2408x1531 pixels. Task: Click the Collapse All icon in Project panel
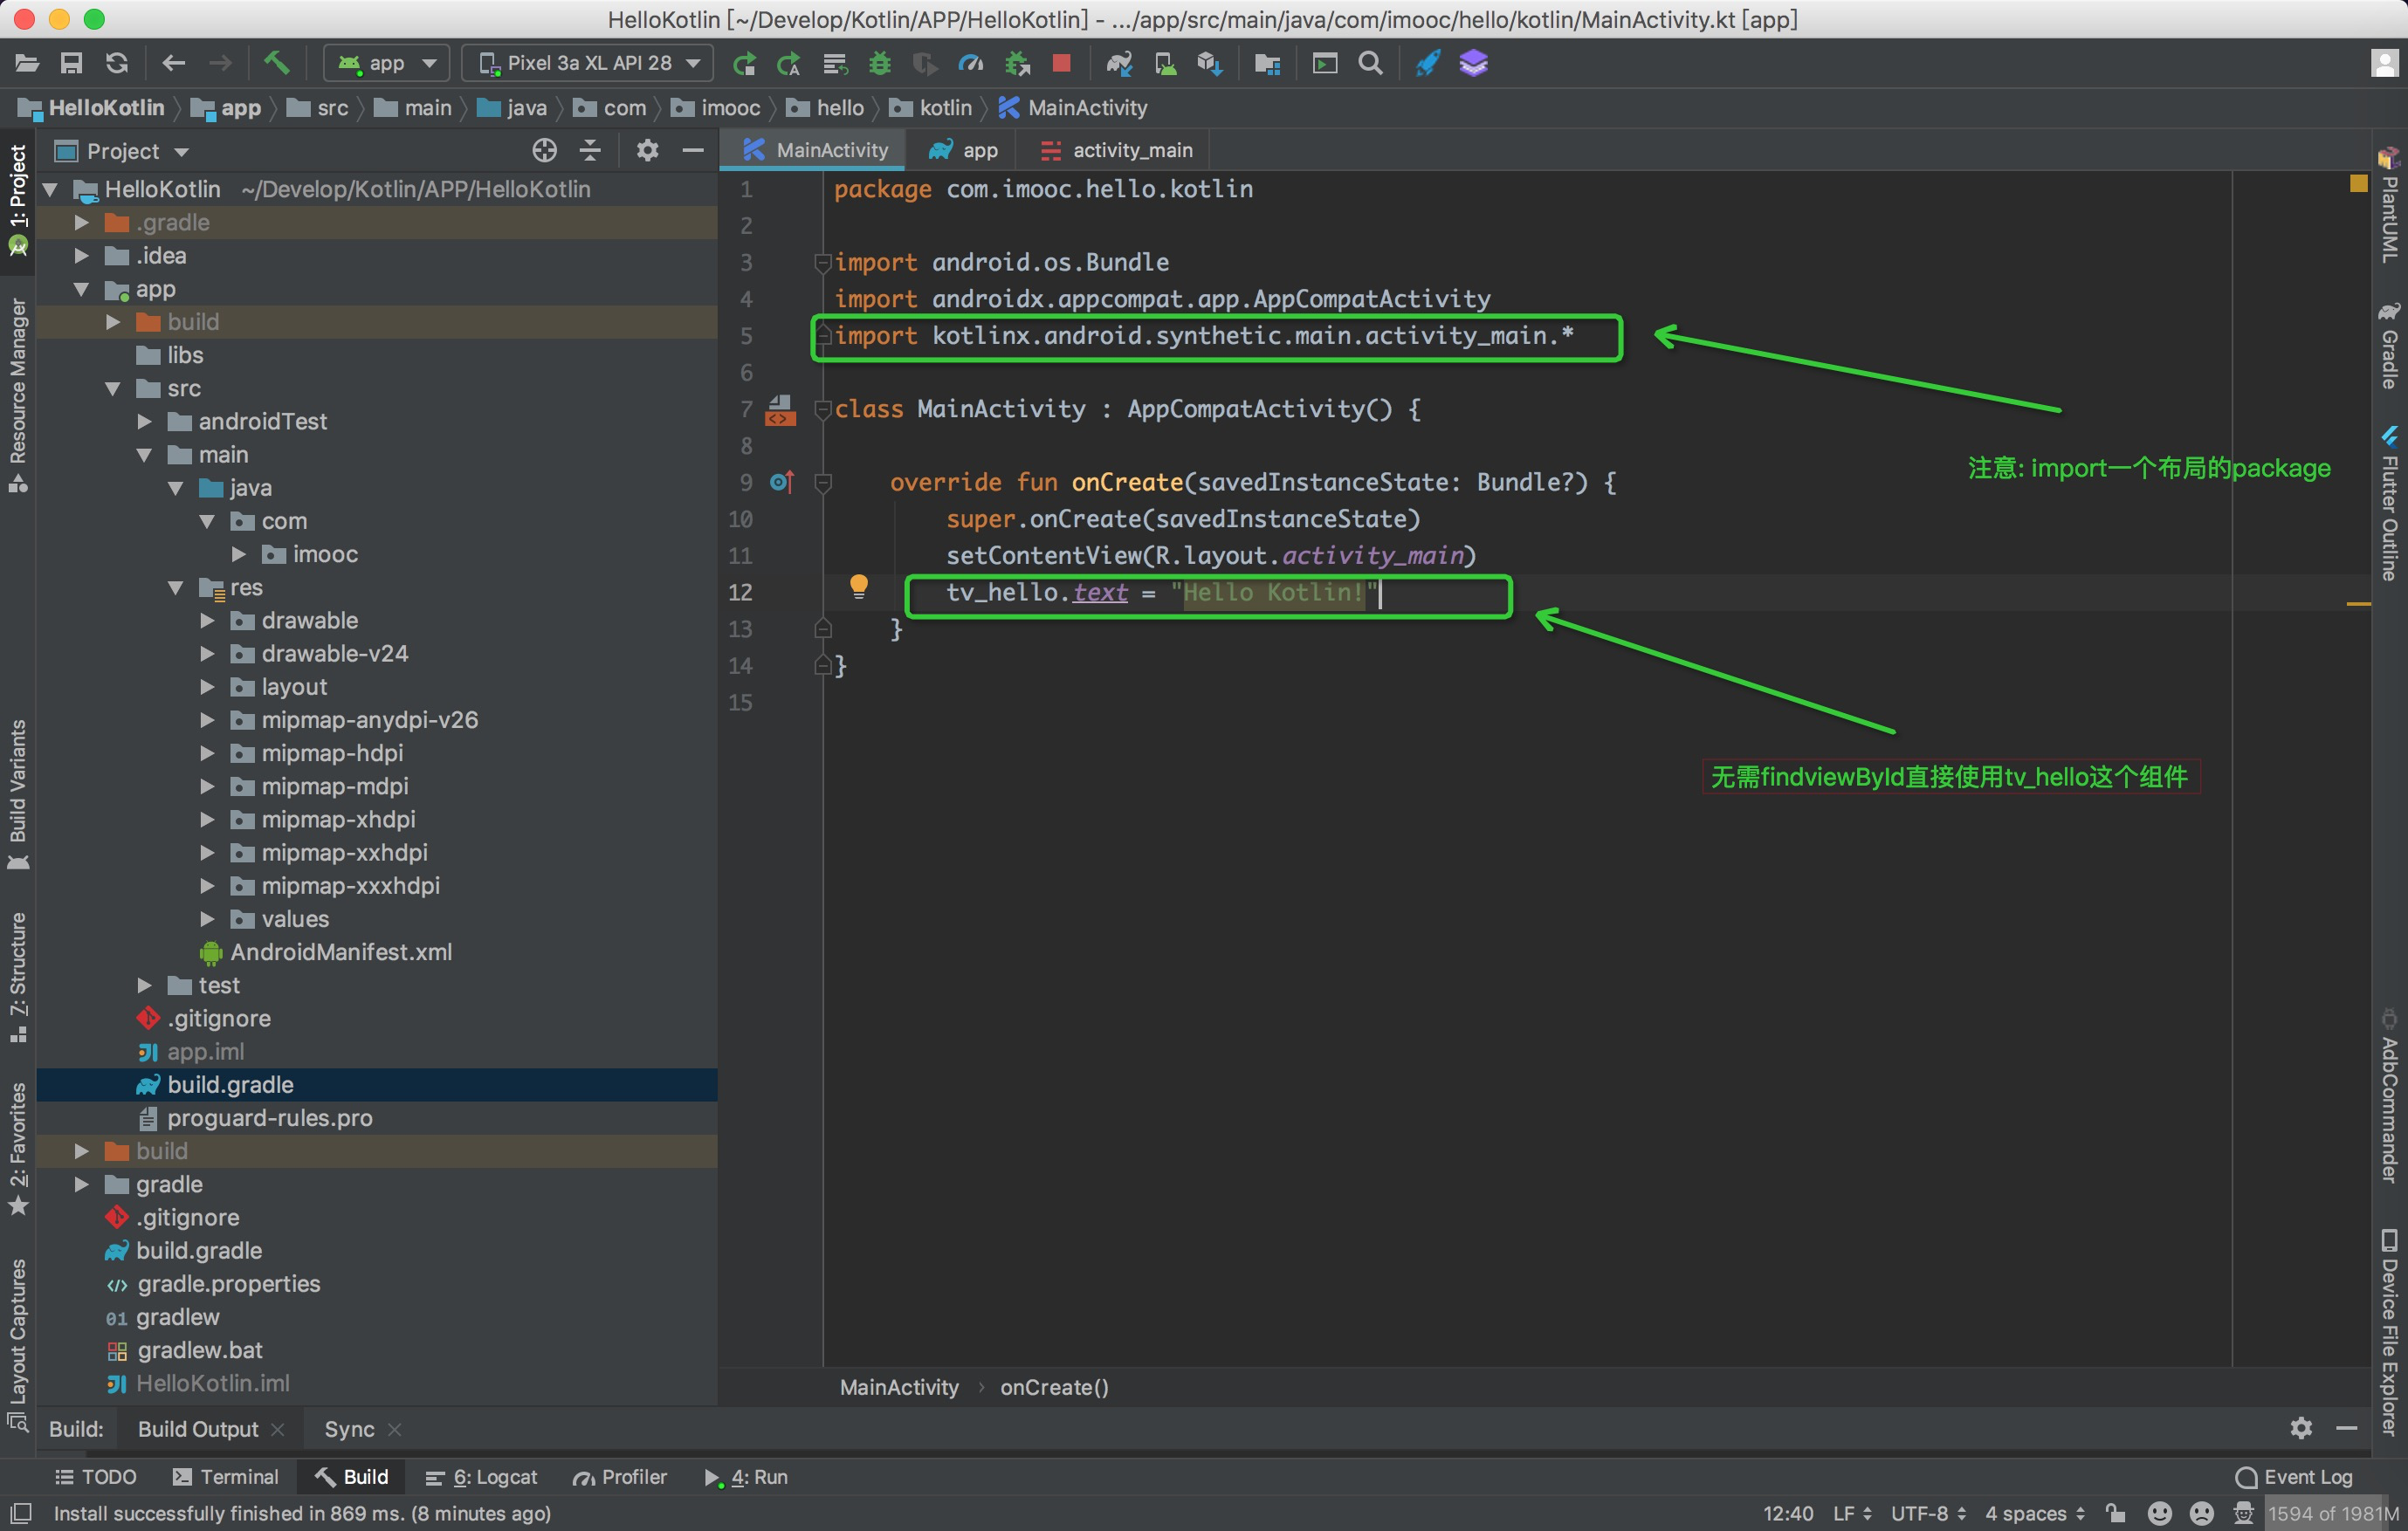point(590,151)
